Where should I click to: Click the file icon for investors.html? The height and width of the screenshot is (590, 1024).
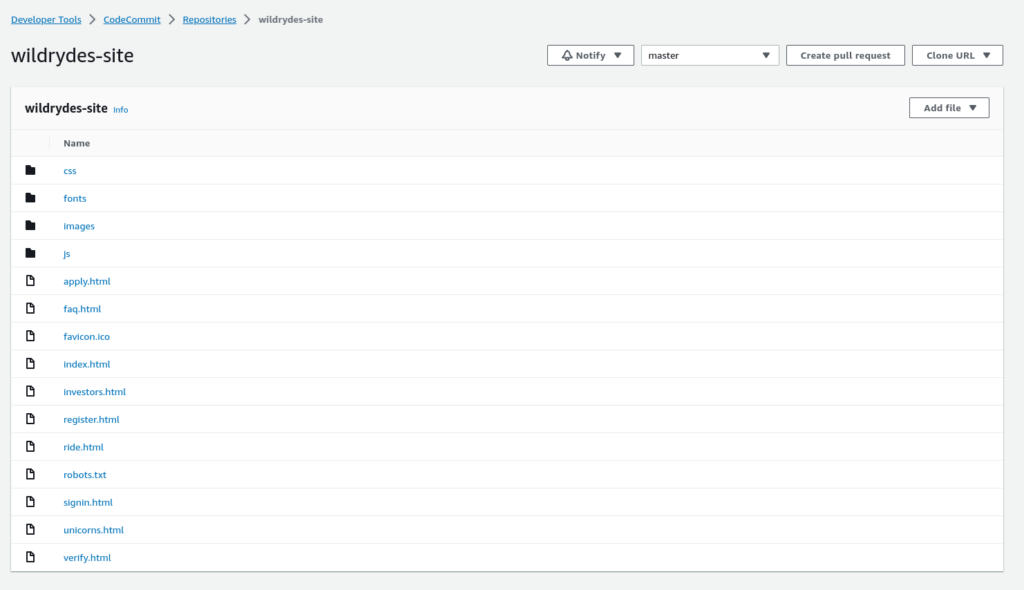point(30,391)
